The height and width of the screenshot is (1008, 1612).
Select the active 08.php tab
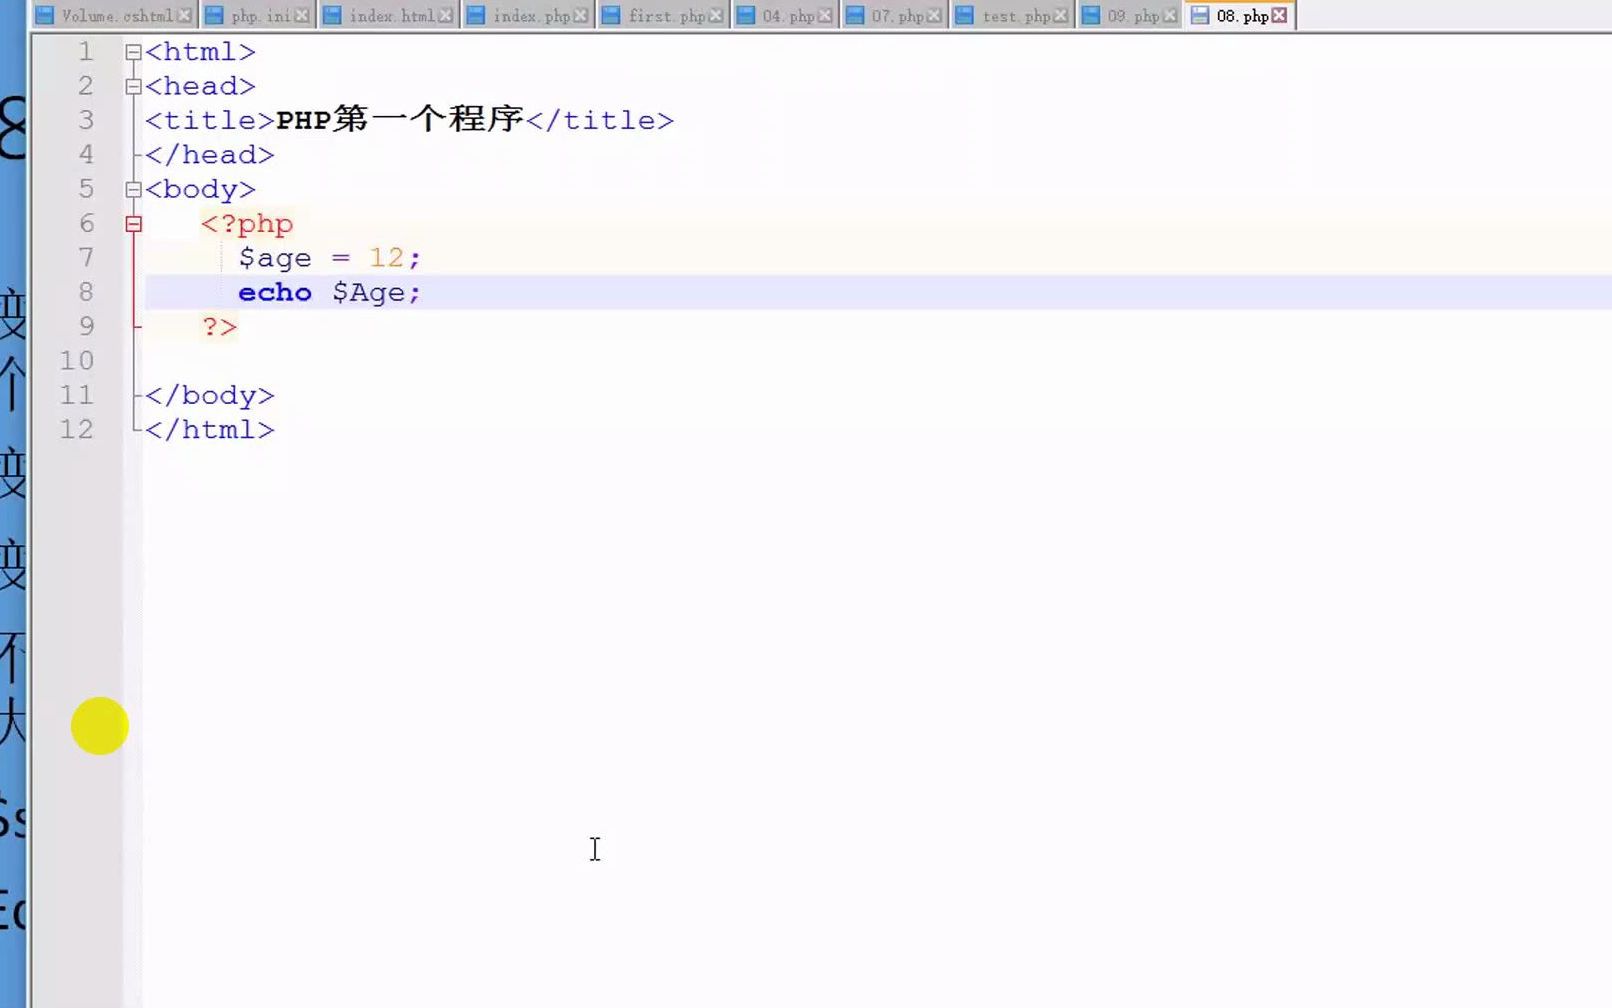(x=1241, y=16)
